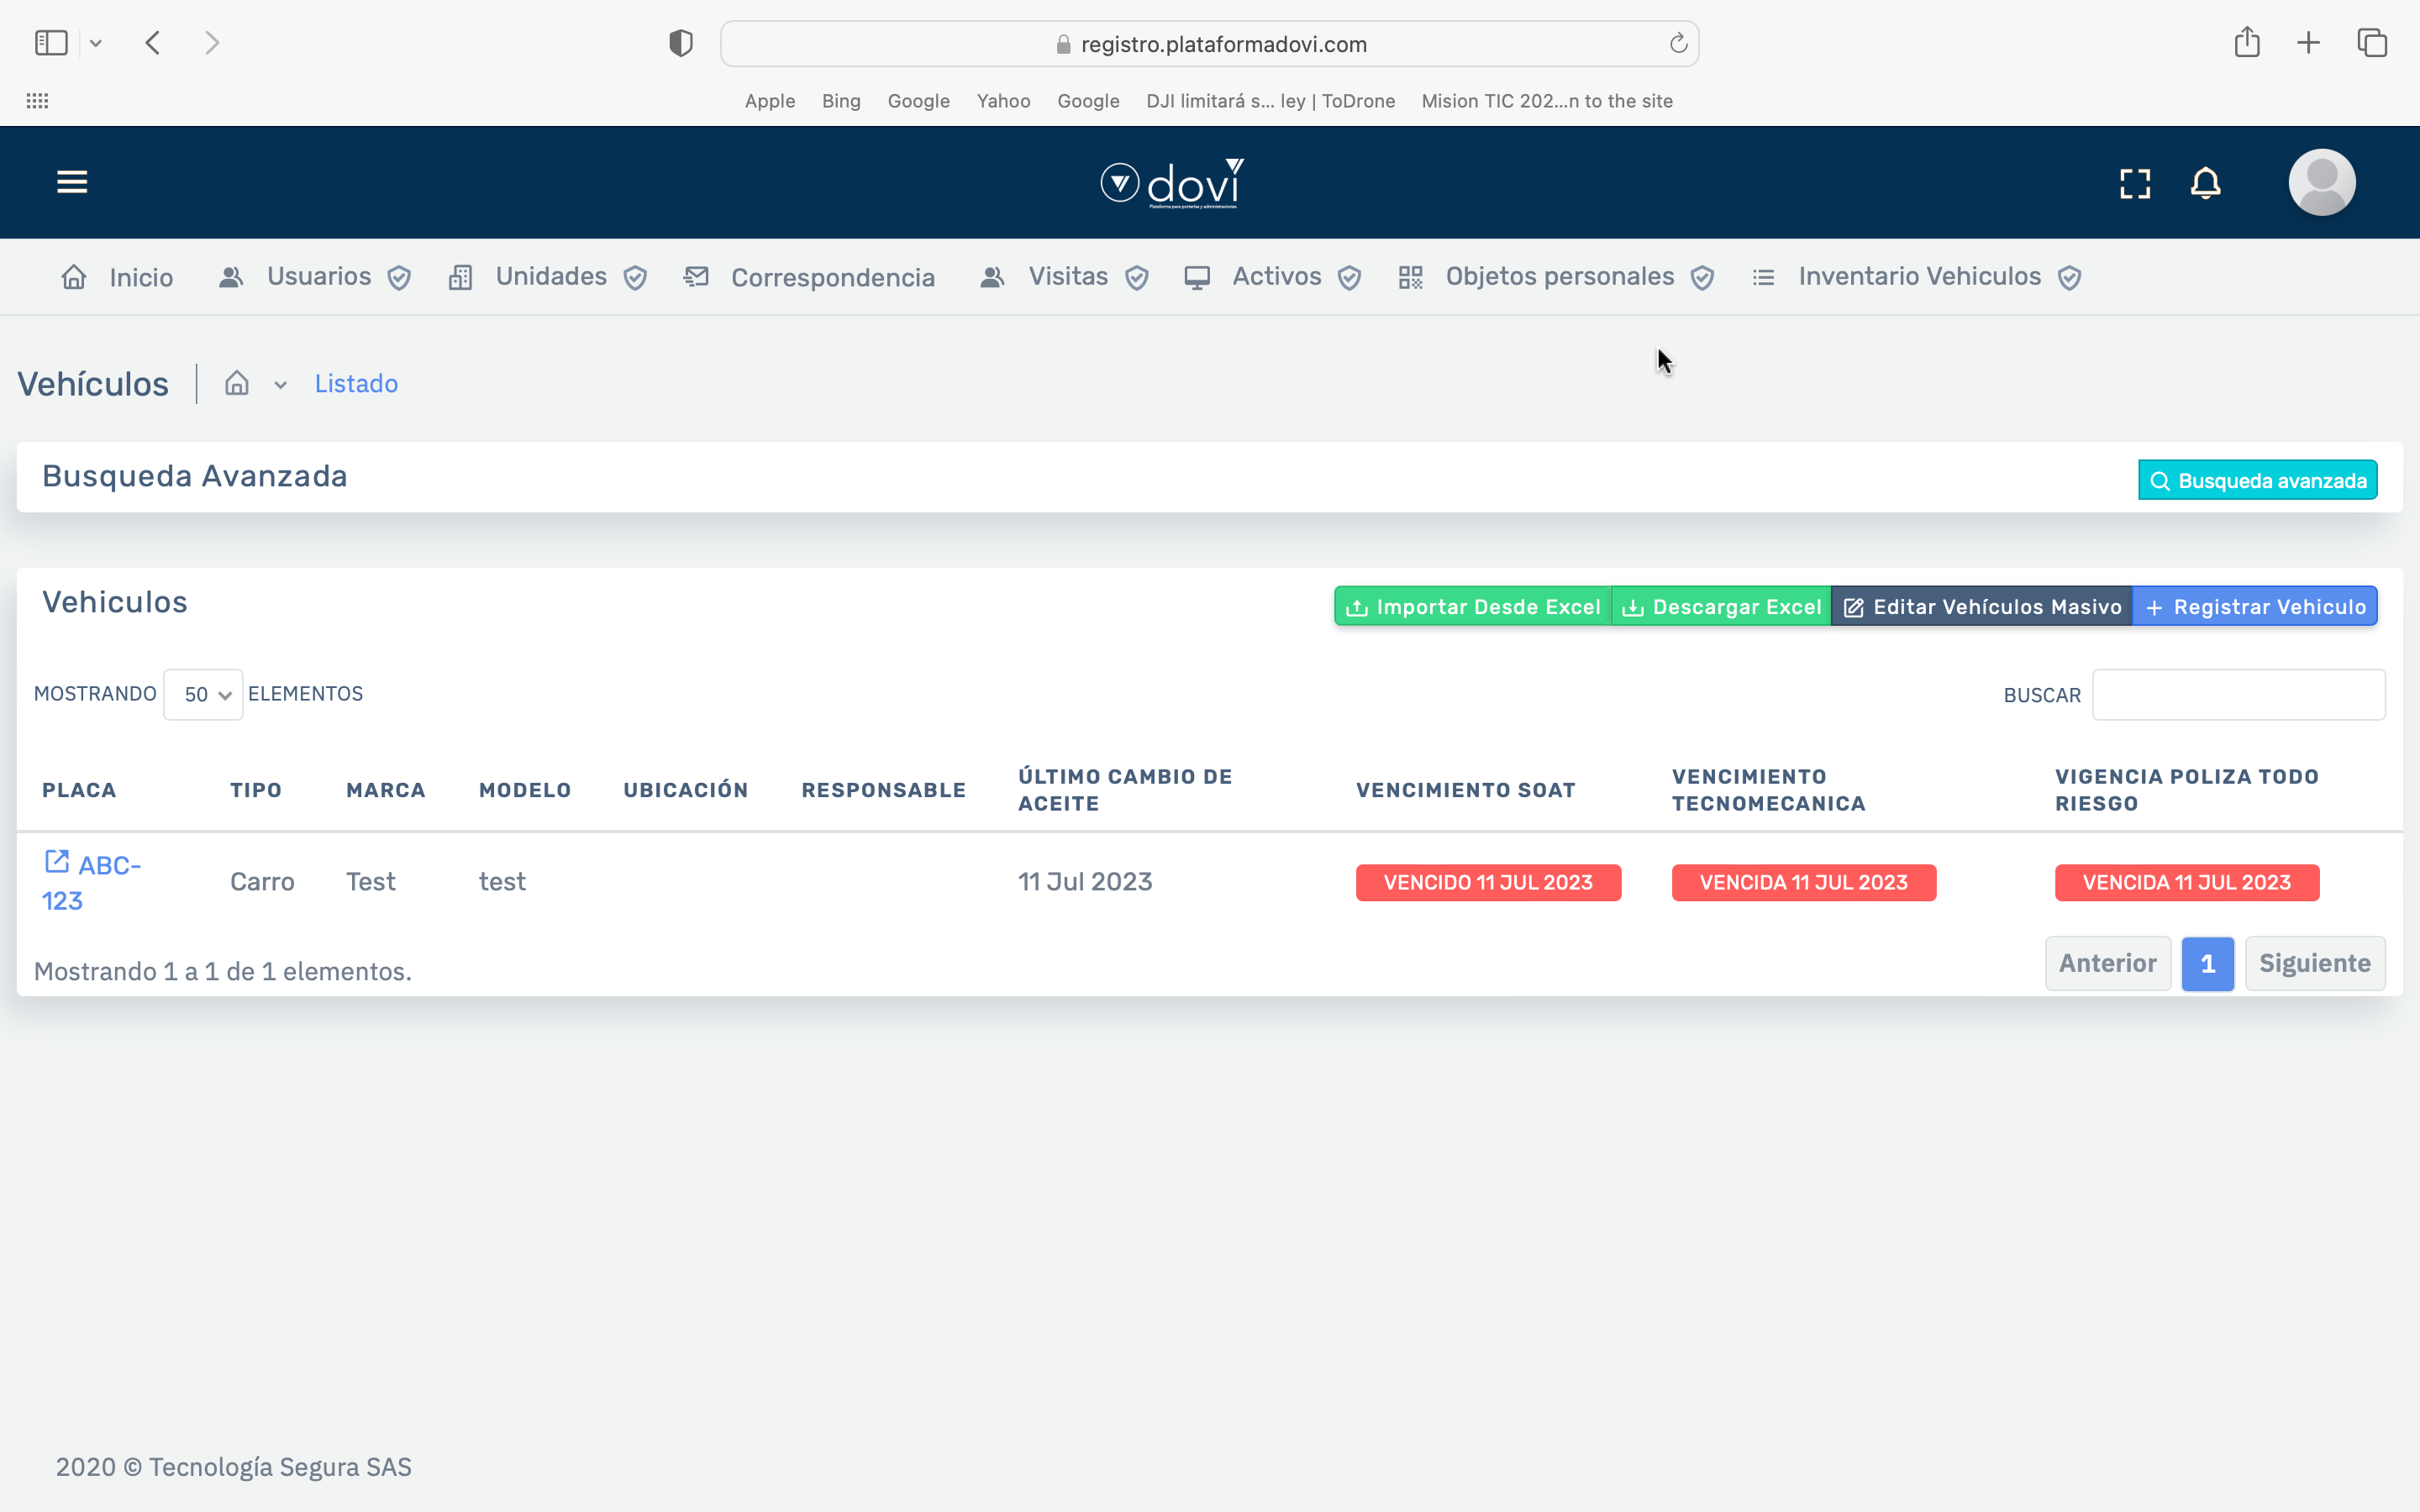2420x1512 pixels.
Task: Open the sidebar options dropdown arrow
Action: point(96,43)
